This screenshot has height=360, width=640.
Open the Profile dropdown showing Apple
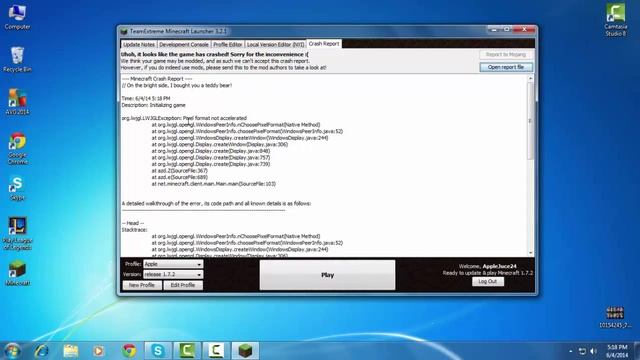[173, 264]
